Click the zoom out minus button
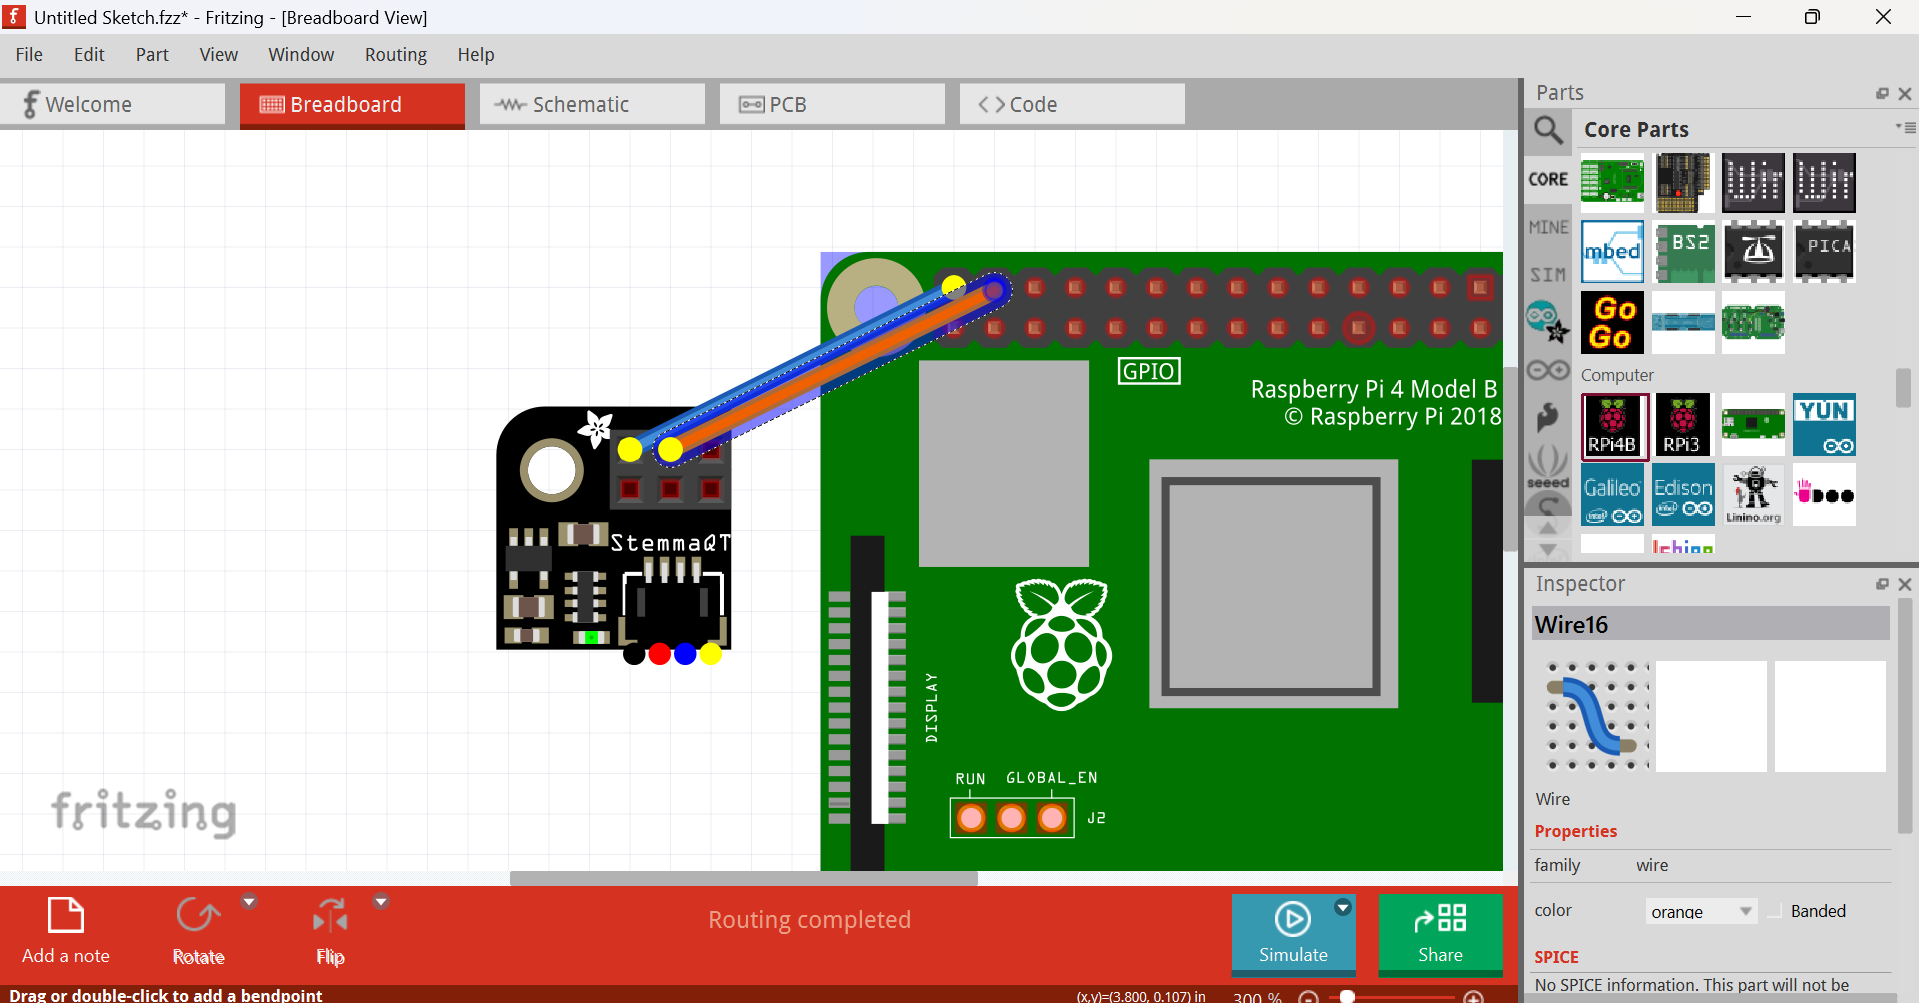This screenshot has height=1003, width=1919. (x=1308, y=997)
